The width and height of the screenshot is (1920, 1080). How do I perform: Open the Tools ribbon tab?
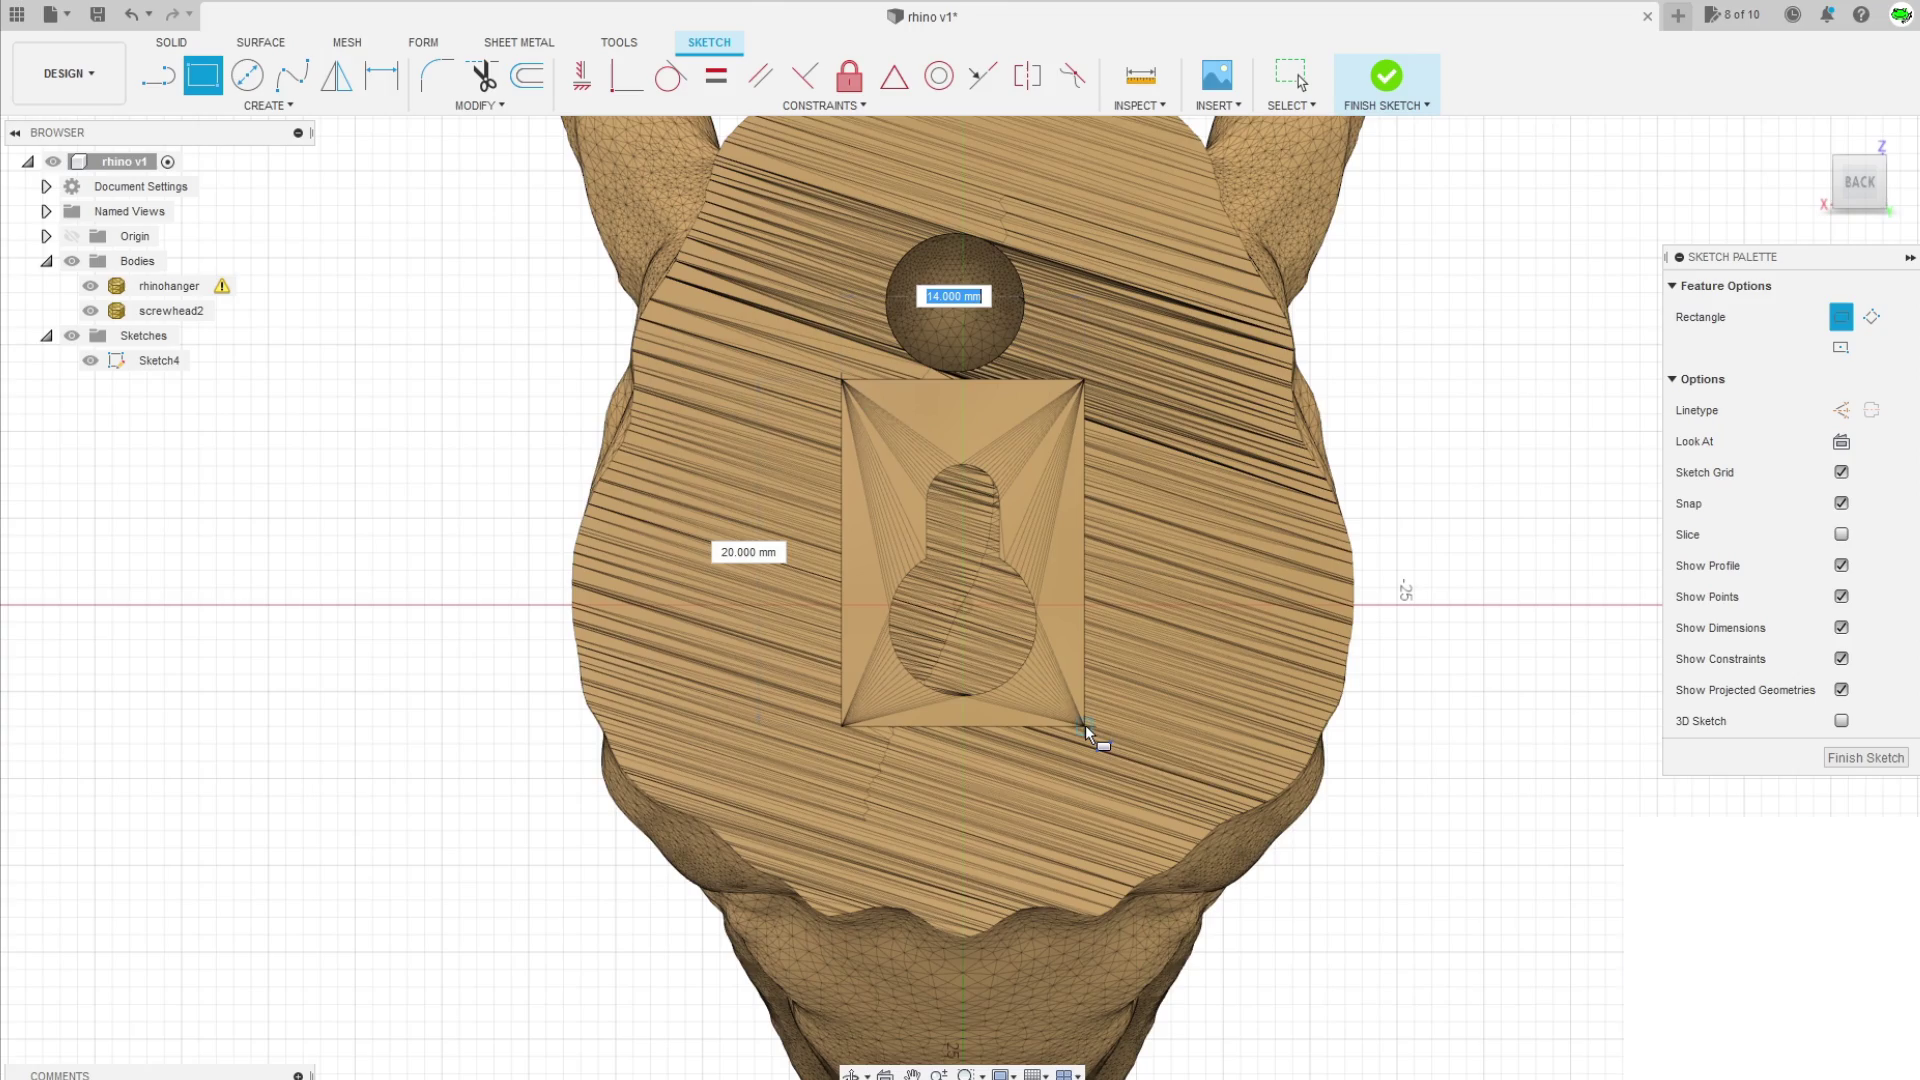tap(619, 42)
